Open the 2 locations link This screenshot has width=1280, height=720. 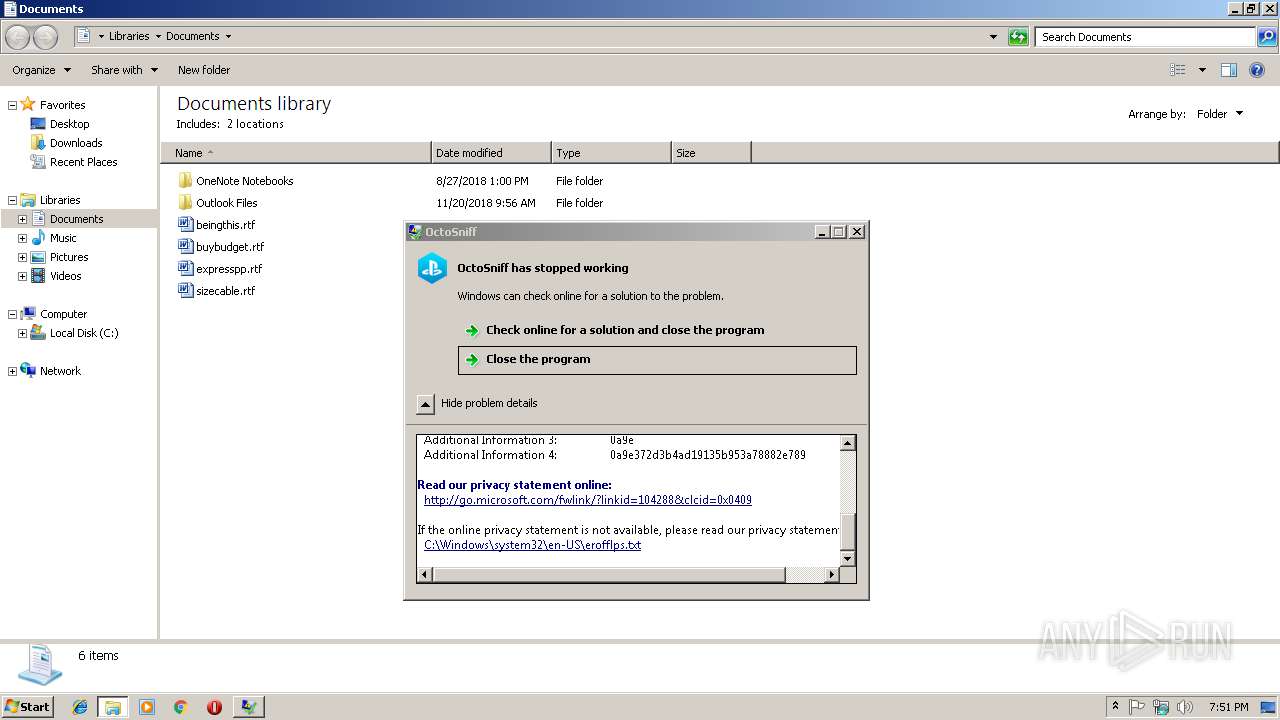pos(255,124)
